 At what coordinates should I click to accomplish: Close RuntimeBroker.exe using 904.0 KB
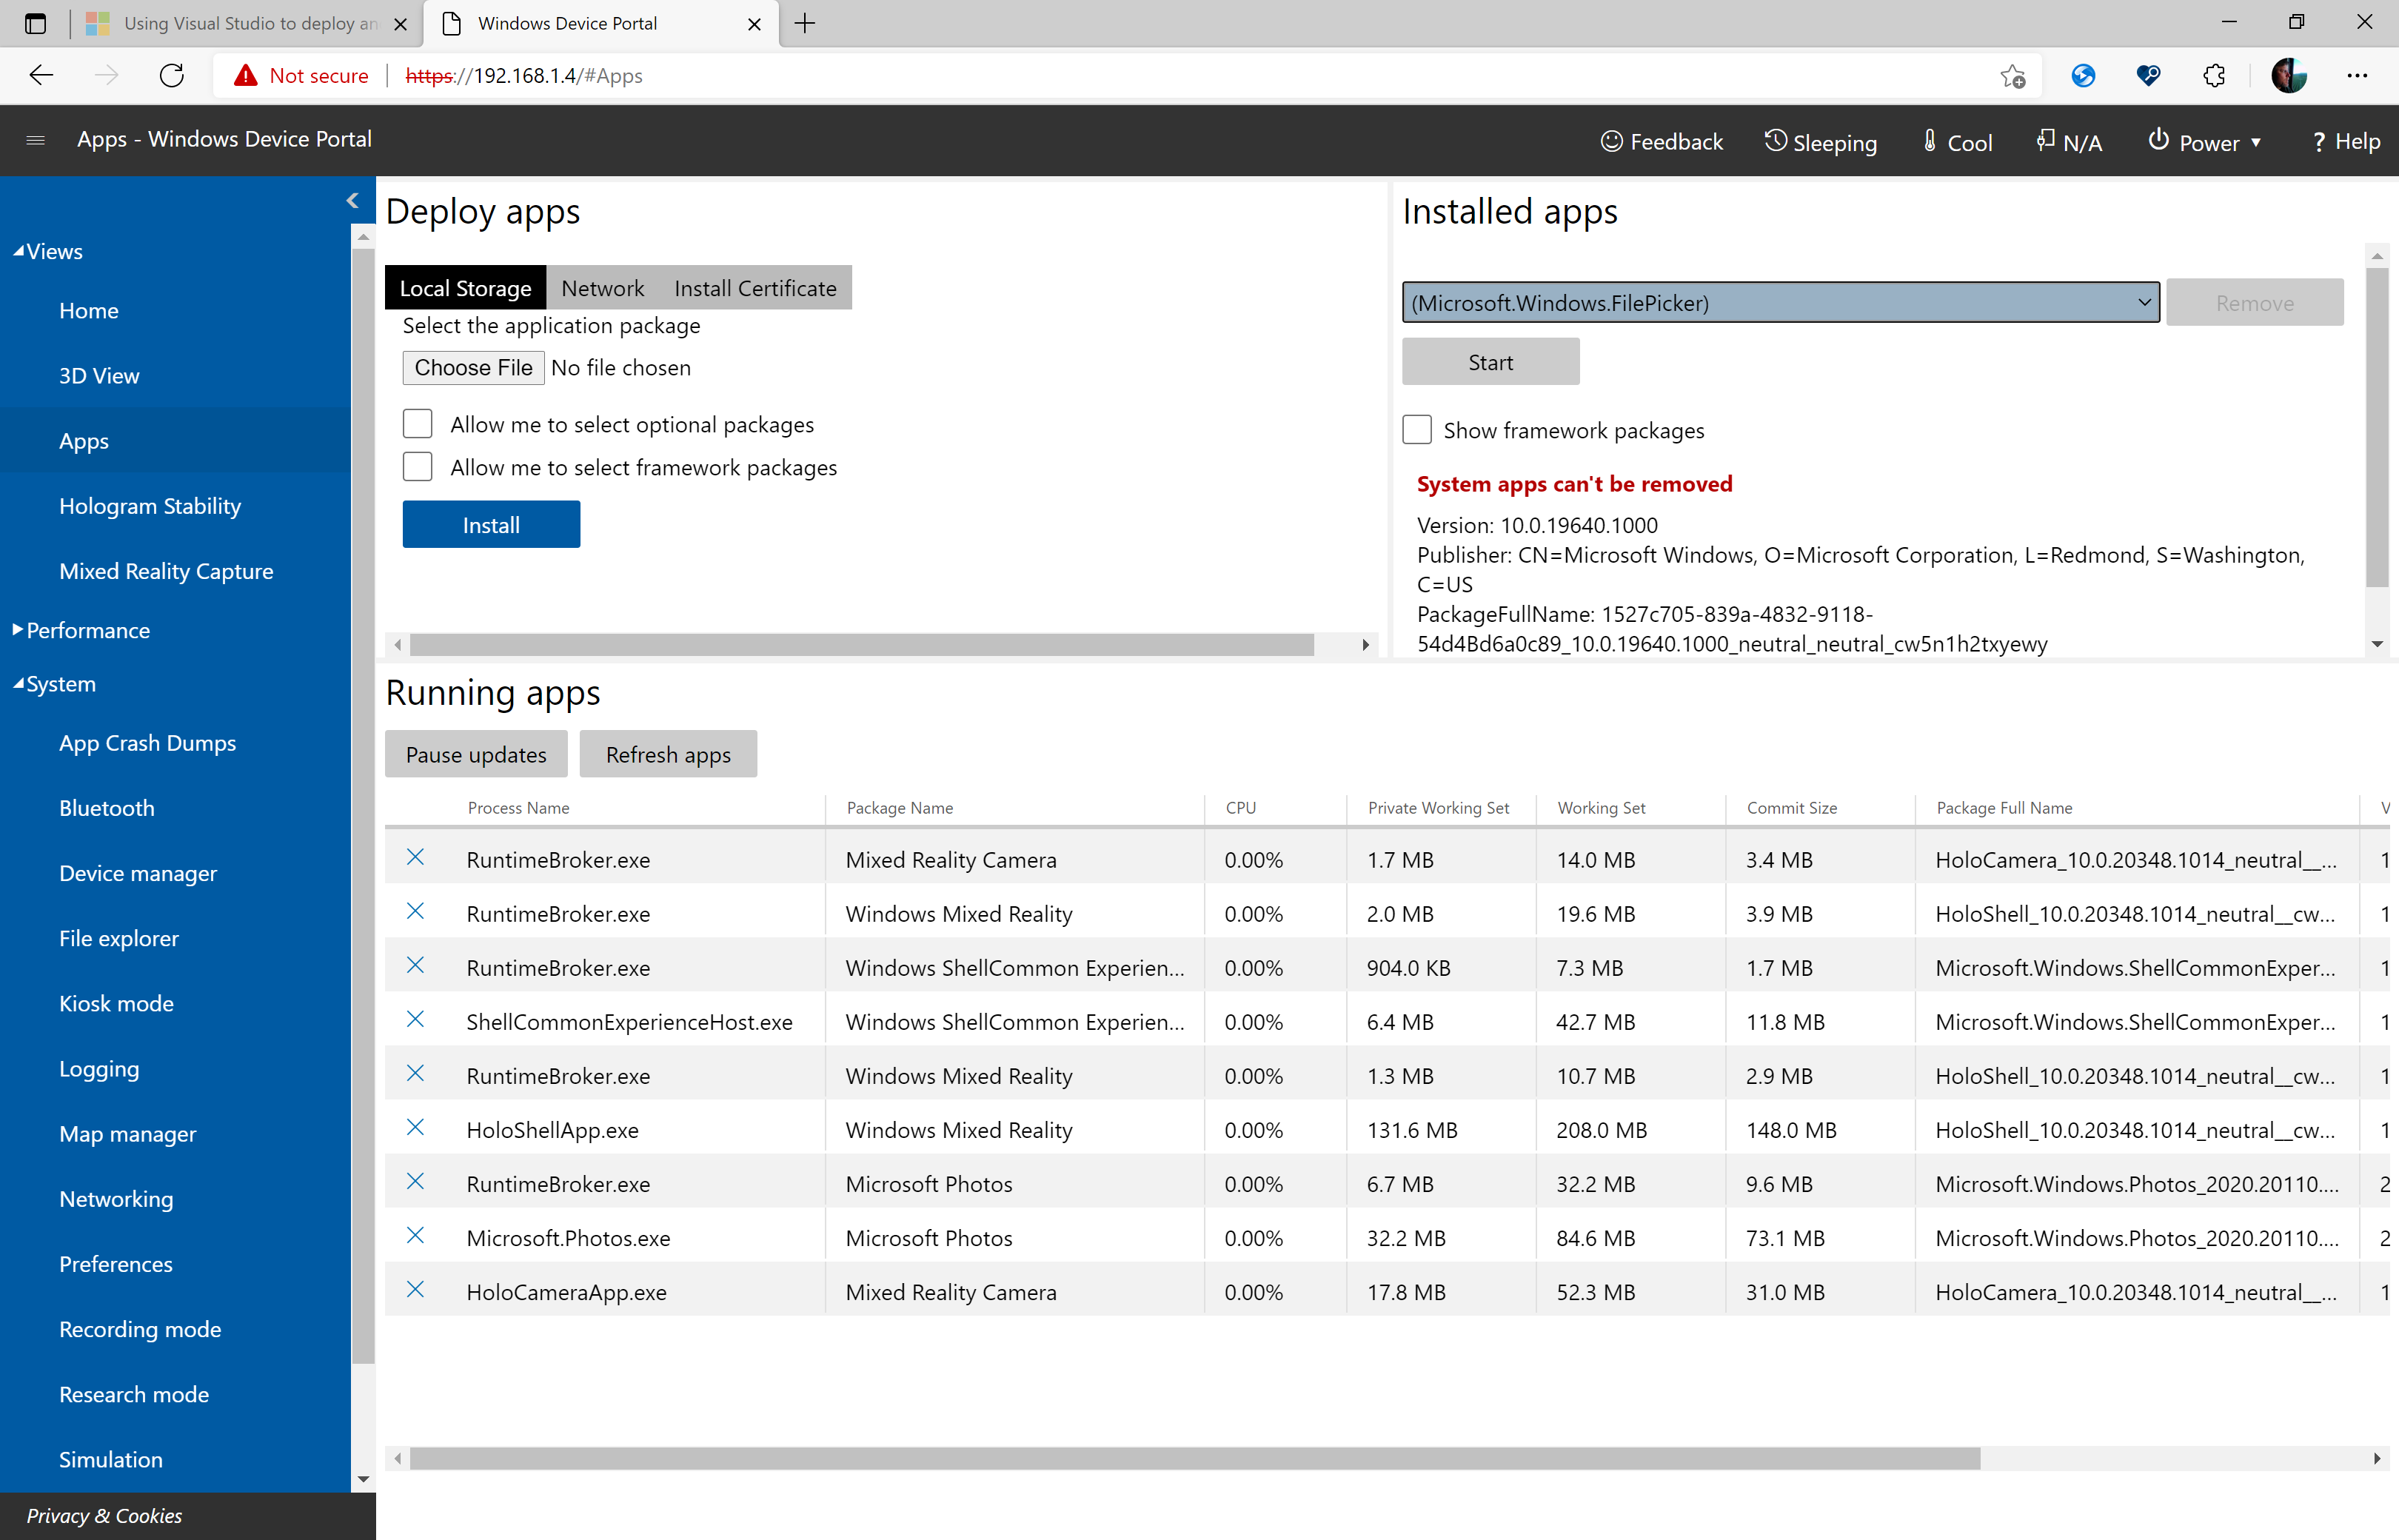click(415, 965)
